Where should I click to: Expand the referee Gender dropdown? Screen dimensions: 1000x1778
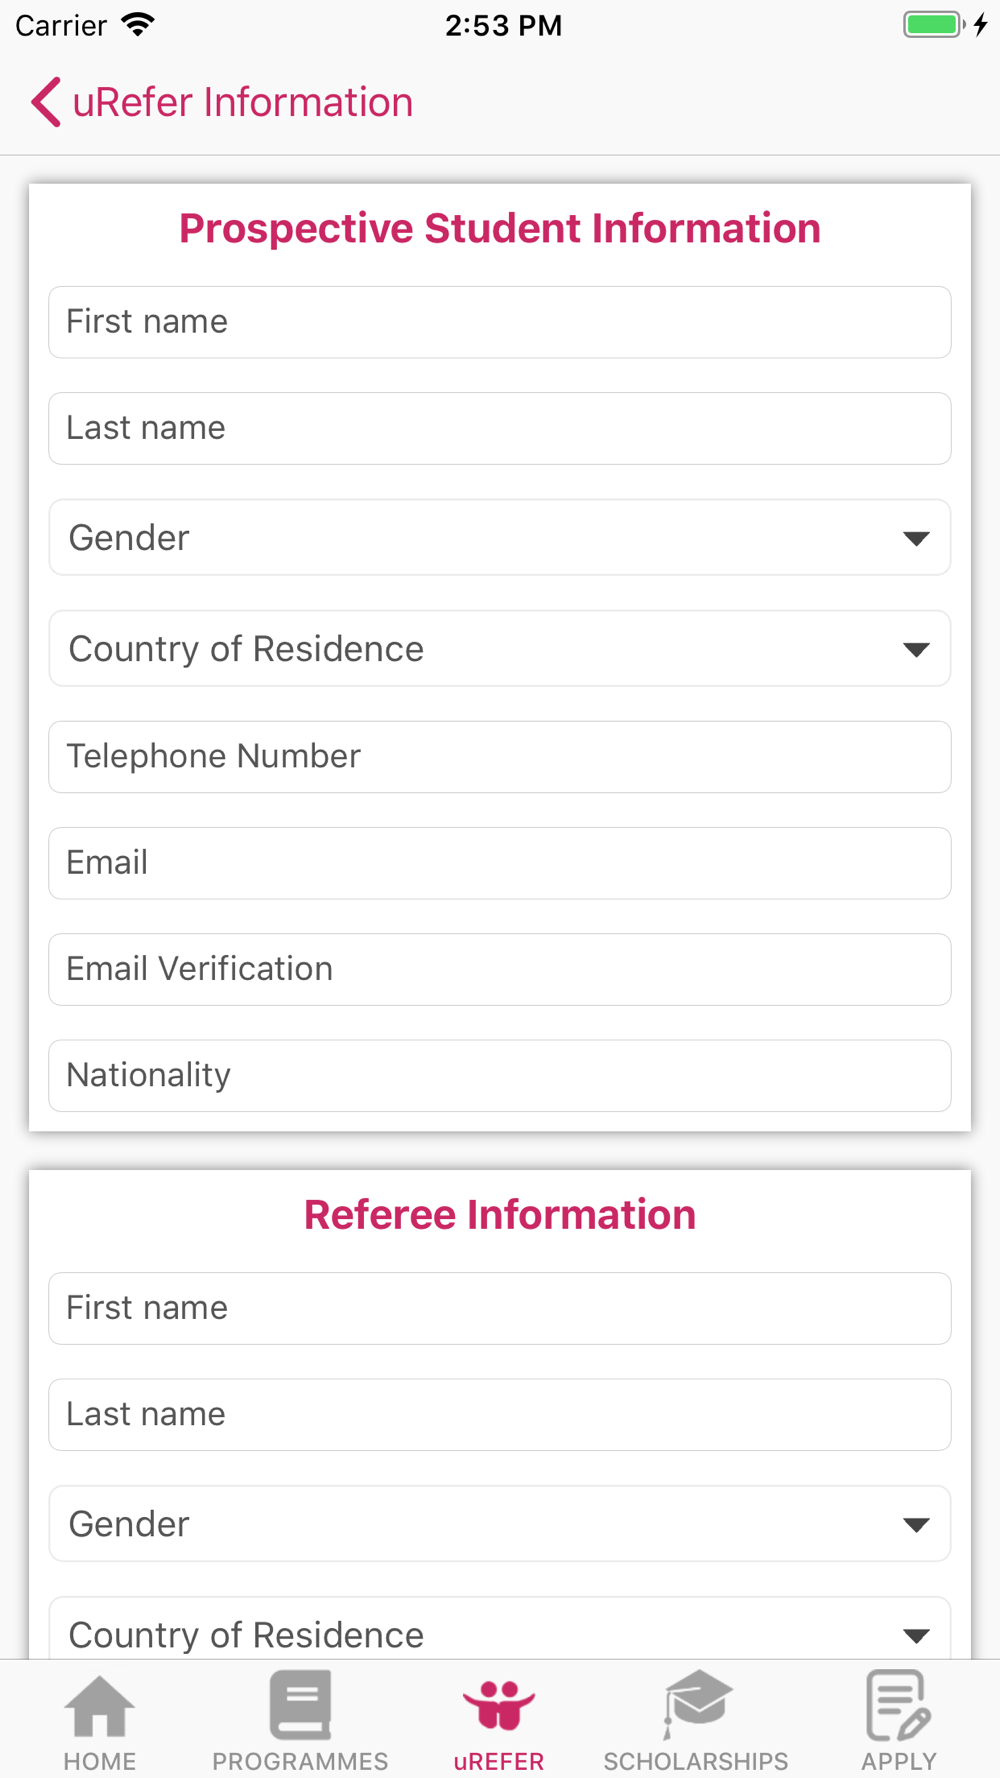point(500,1524)
